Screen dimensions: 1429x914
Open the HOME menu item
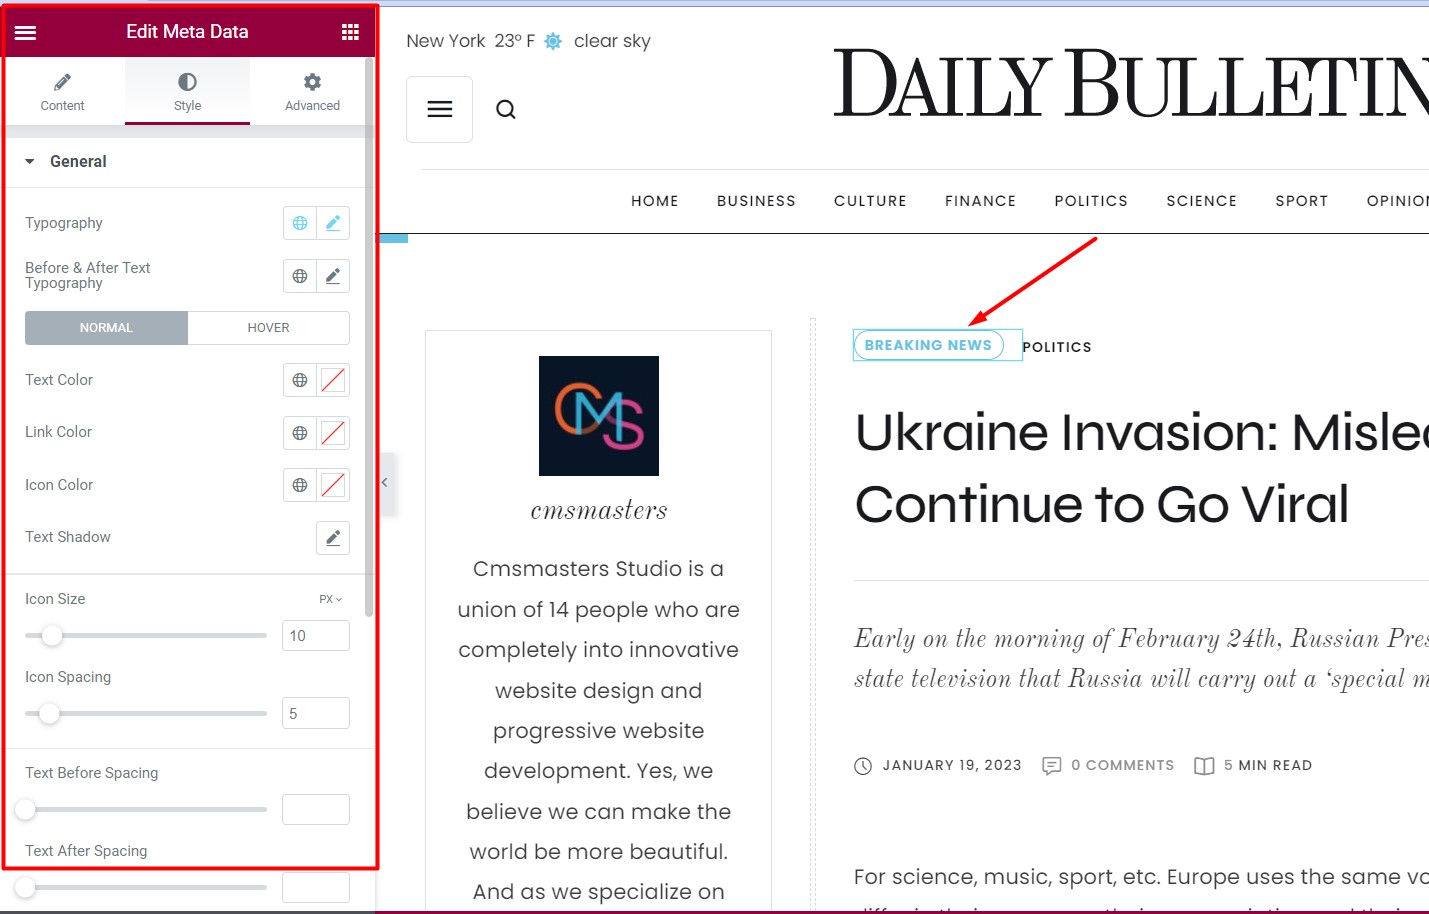click(655, 201)
